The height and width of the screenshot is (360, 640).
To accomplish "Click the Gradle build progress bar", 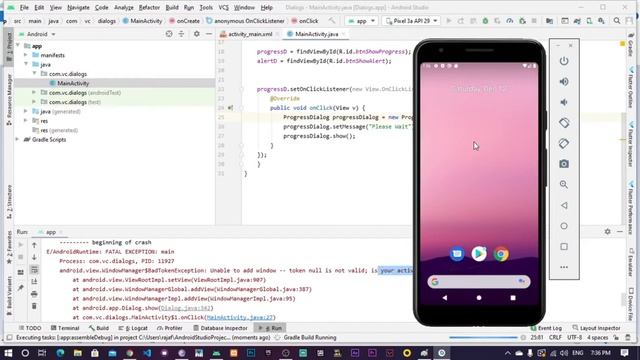I will click(x=483, y=338).
